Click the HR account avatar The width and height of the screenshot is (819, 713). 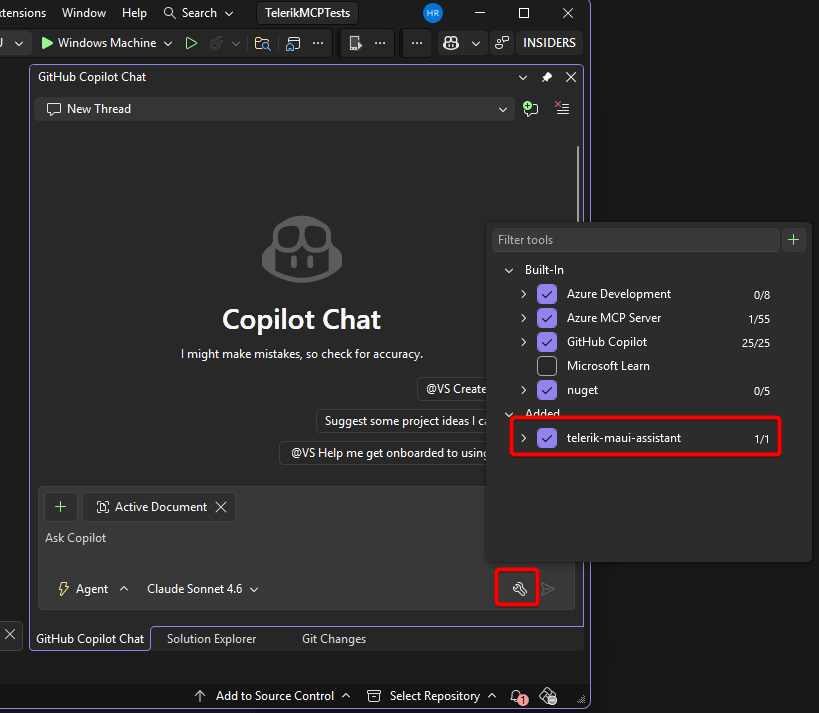(x=432, y=13)
